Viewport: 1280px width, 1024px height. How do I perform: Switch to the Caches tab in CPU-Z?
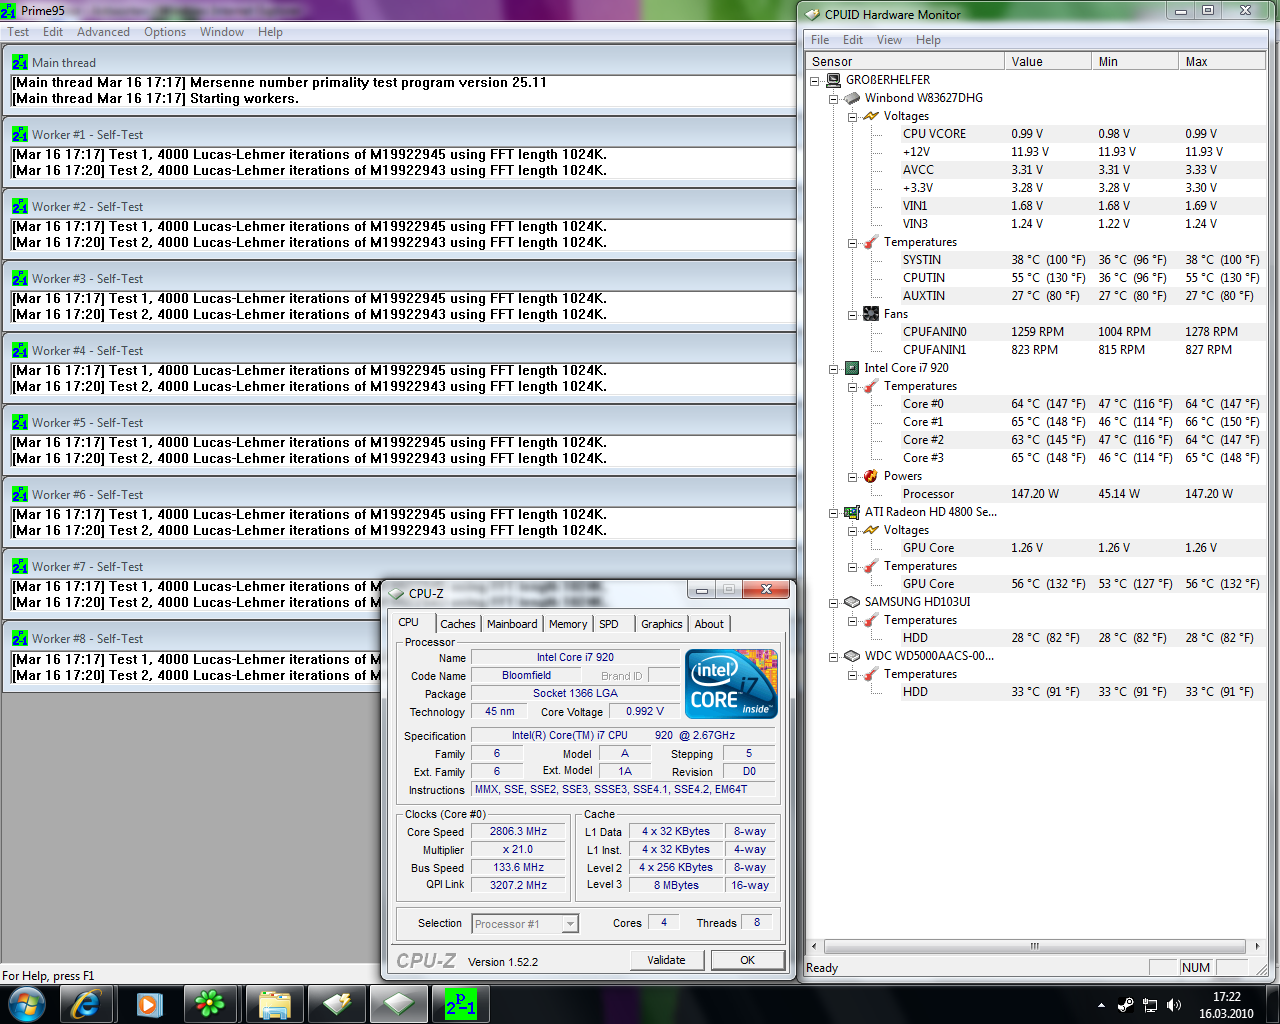458,624
